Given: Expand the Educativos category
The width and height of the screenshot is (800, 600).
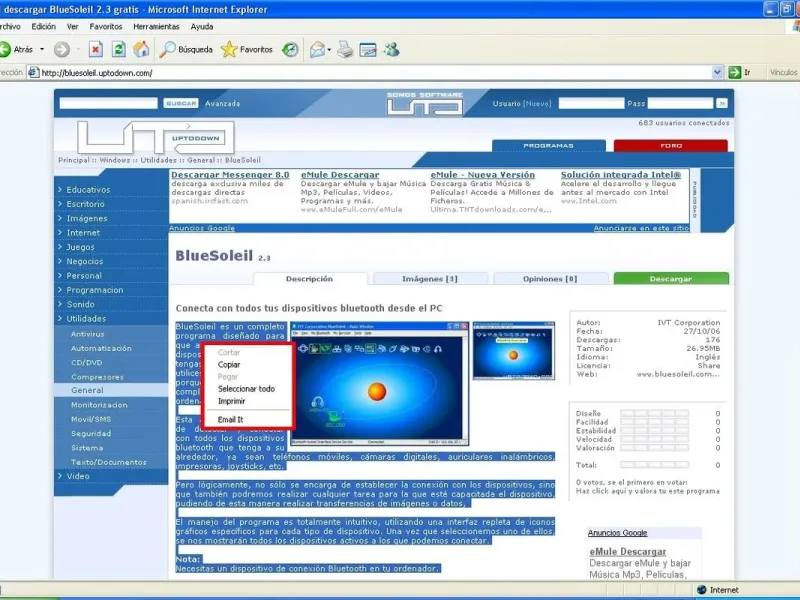Looking at the screenshot, I should [88, 189].
